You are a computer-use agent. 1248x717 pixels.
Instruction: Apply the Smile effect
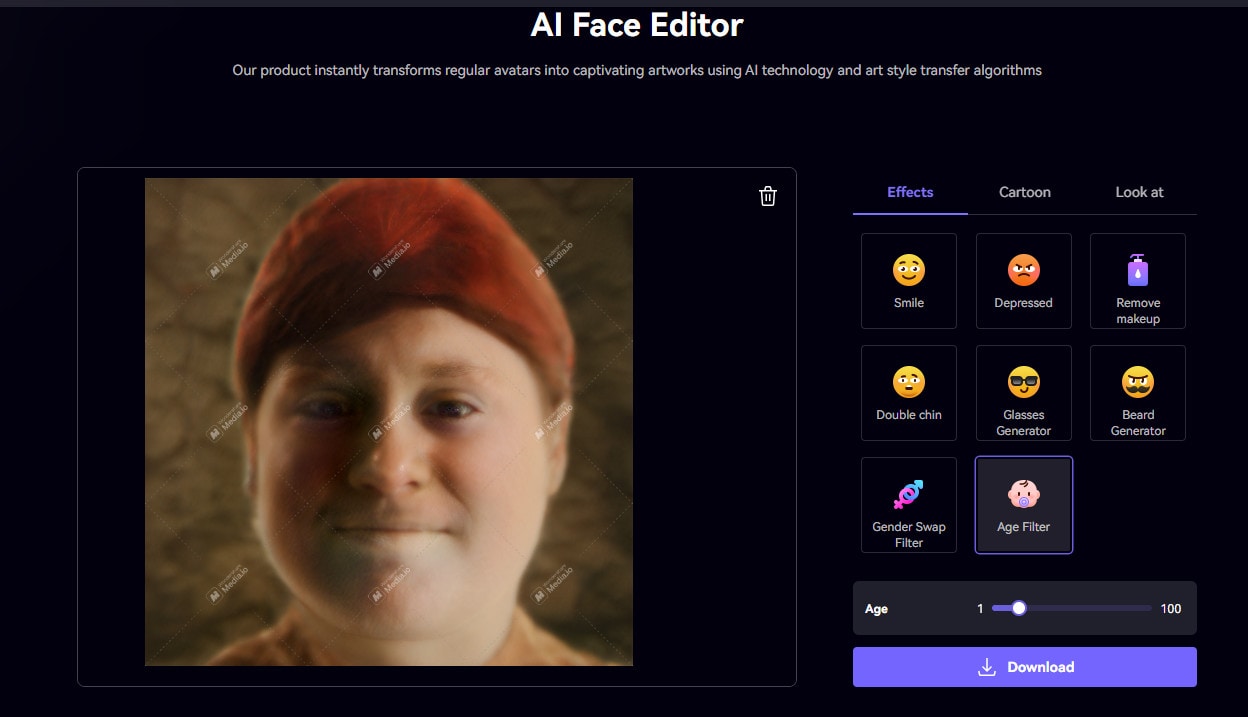point(909,281)
